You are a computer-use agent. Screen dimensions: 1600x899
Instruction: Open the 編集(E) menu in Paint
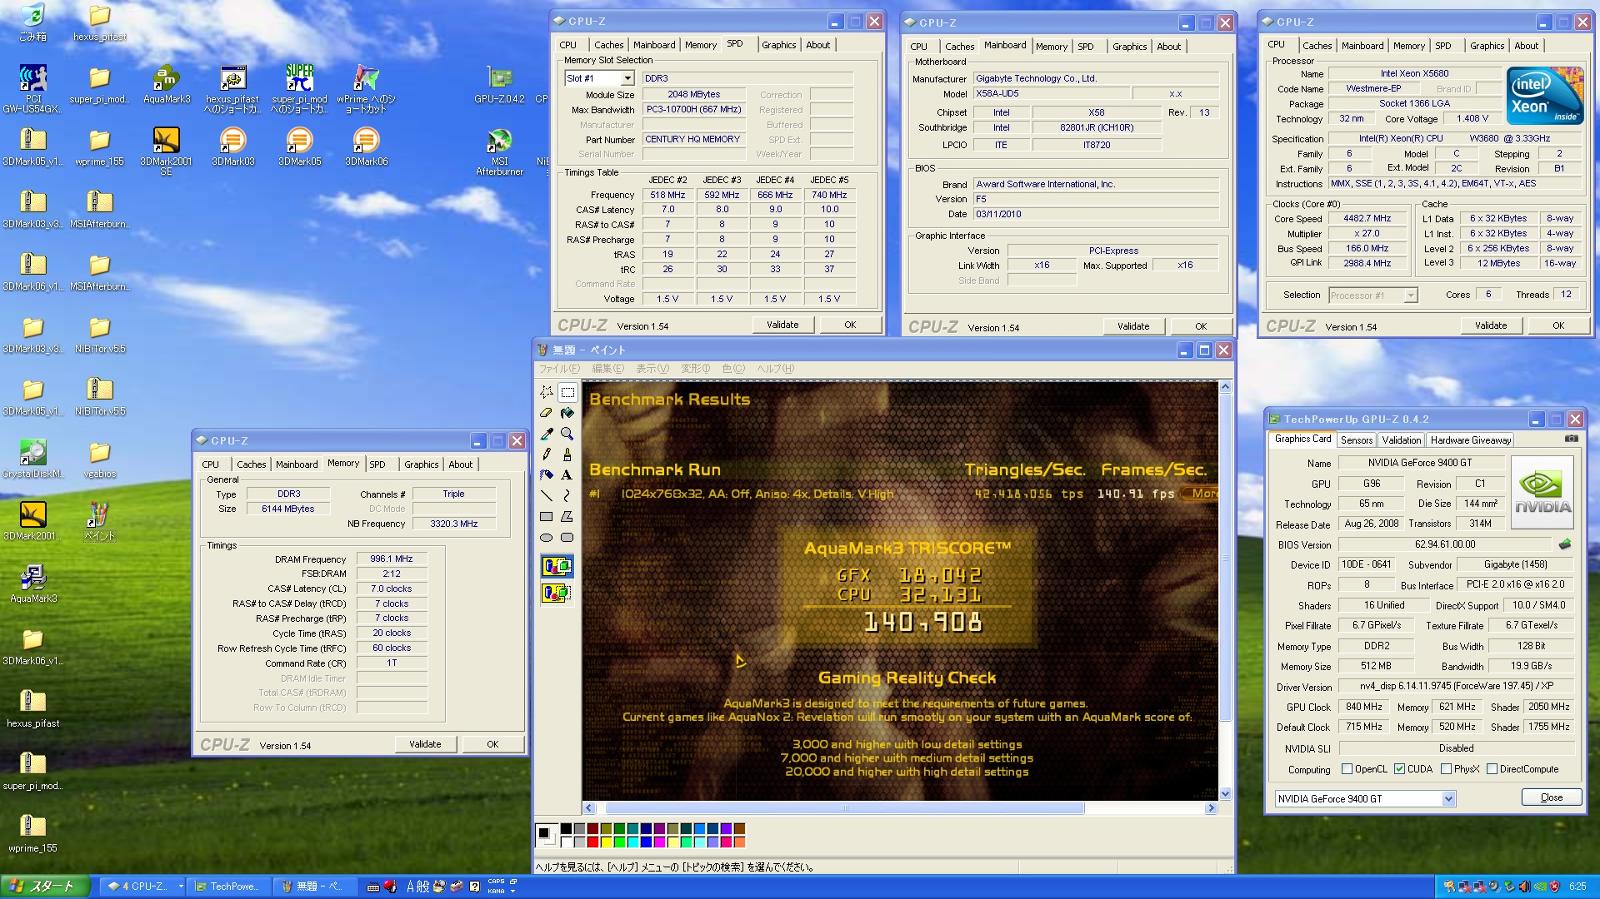[609, 369]
